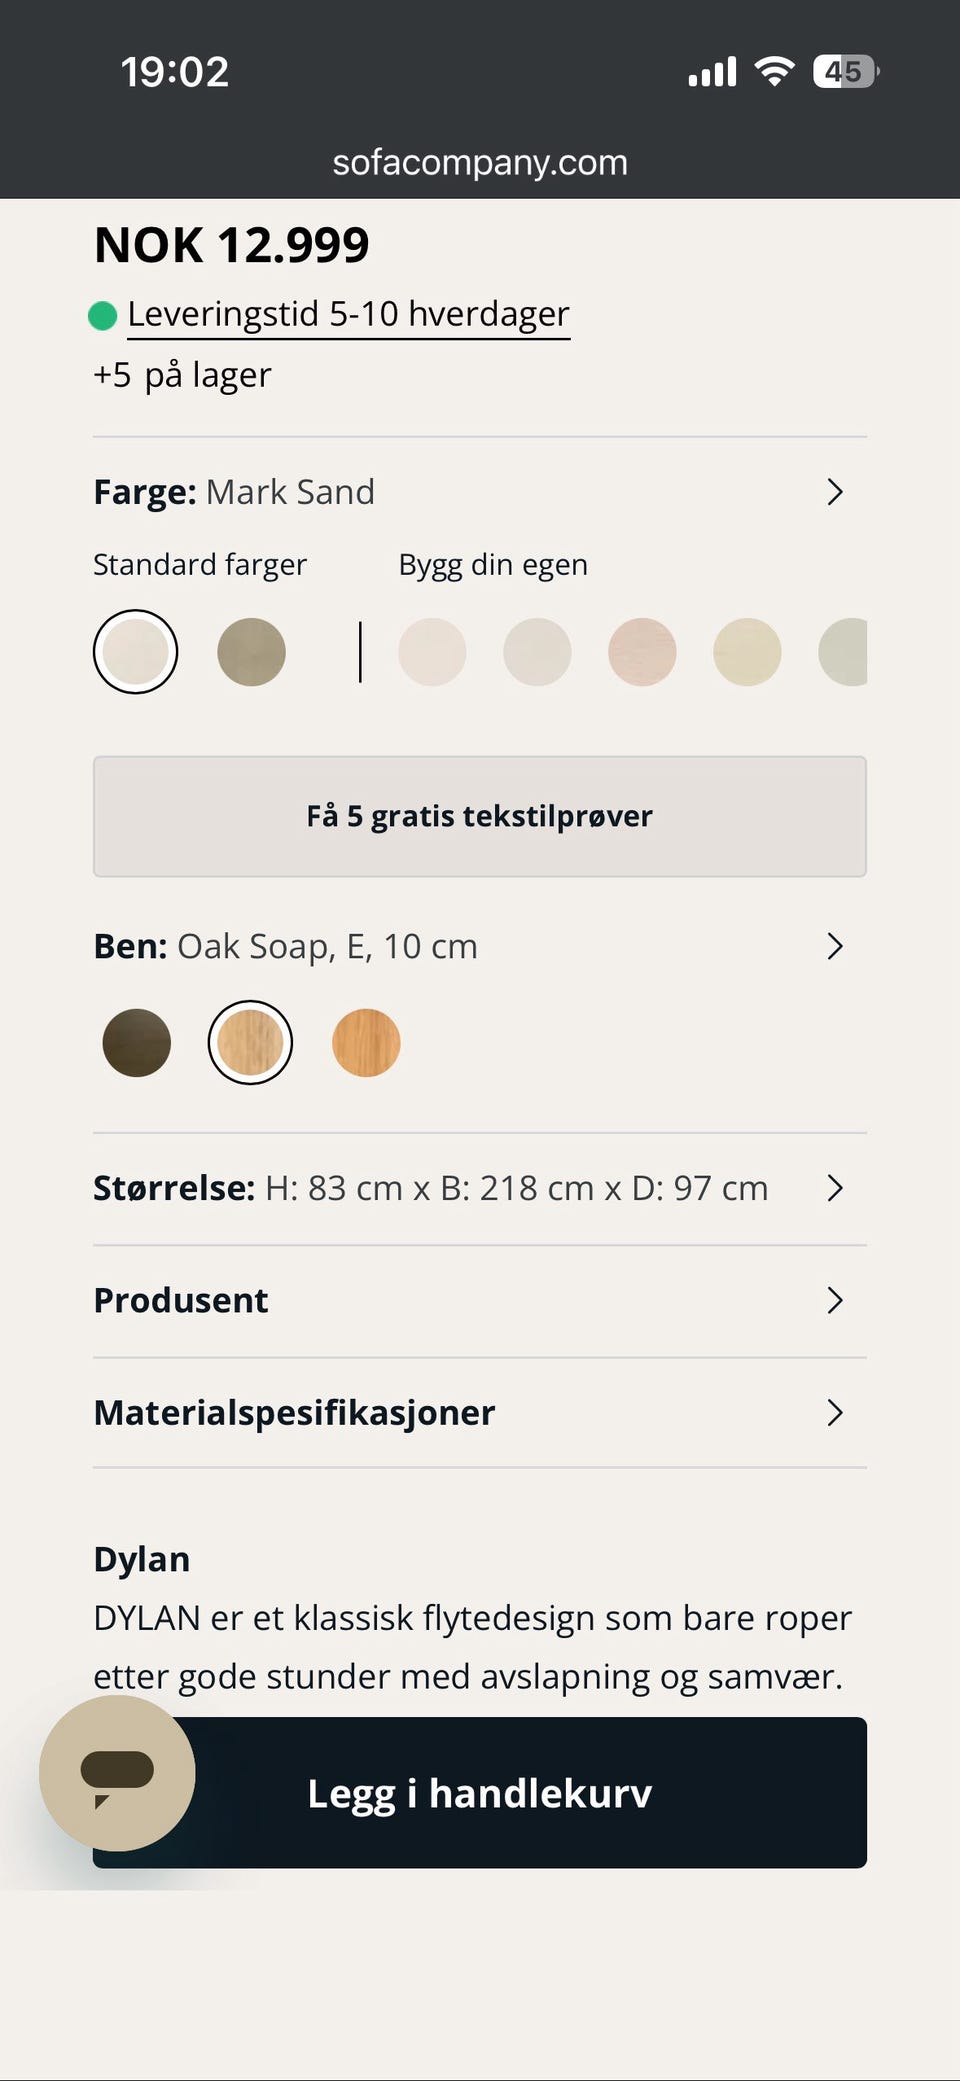Select the dark olive standard color swatch
960x2081 pixels.
(x=251, y=652)
